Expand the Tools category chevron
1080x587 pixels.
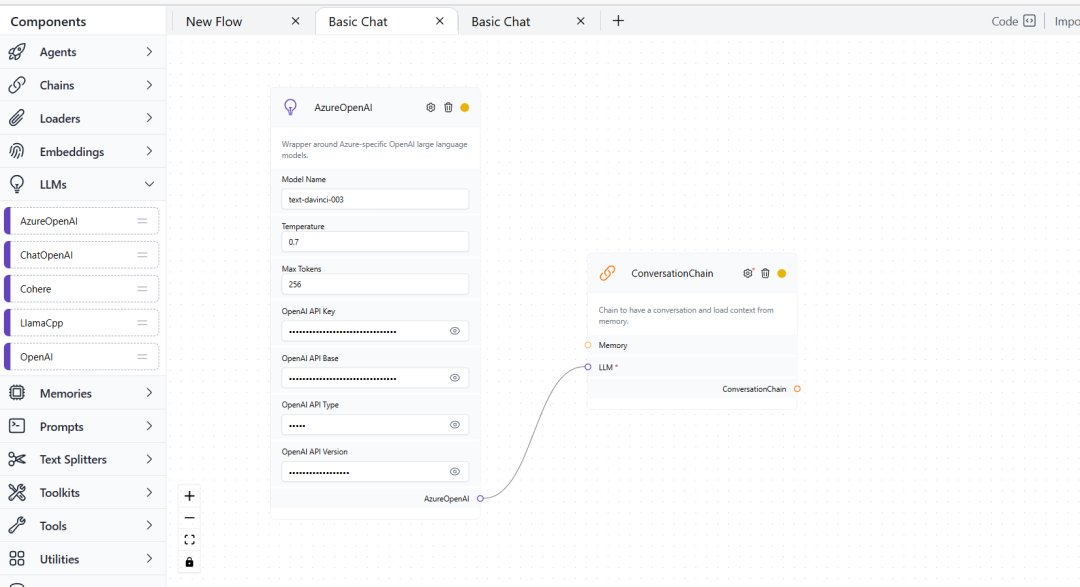(x=149, y=525)
